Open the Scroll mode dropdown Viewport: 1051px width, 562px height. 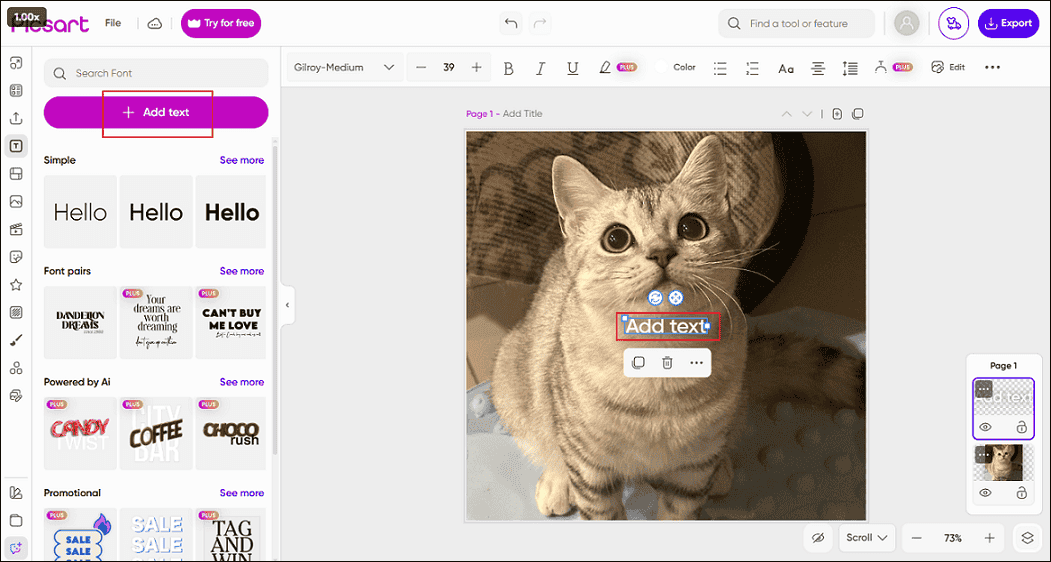coord(866,538)
